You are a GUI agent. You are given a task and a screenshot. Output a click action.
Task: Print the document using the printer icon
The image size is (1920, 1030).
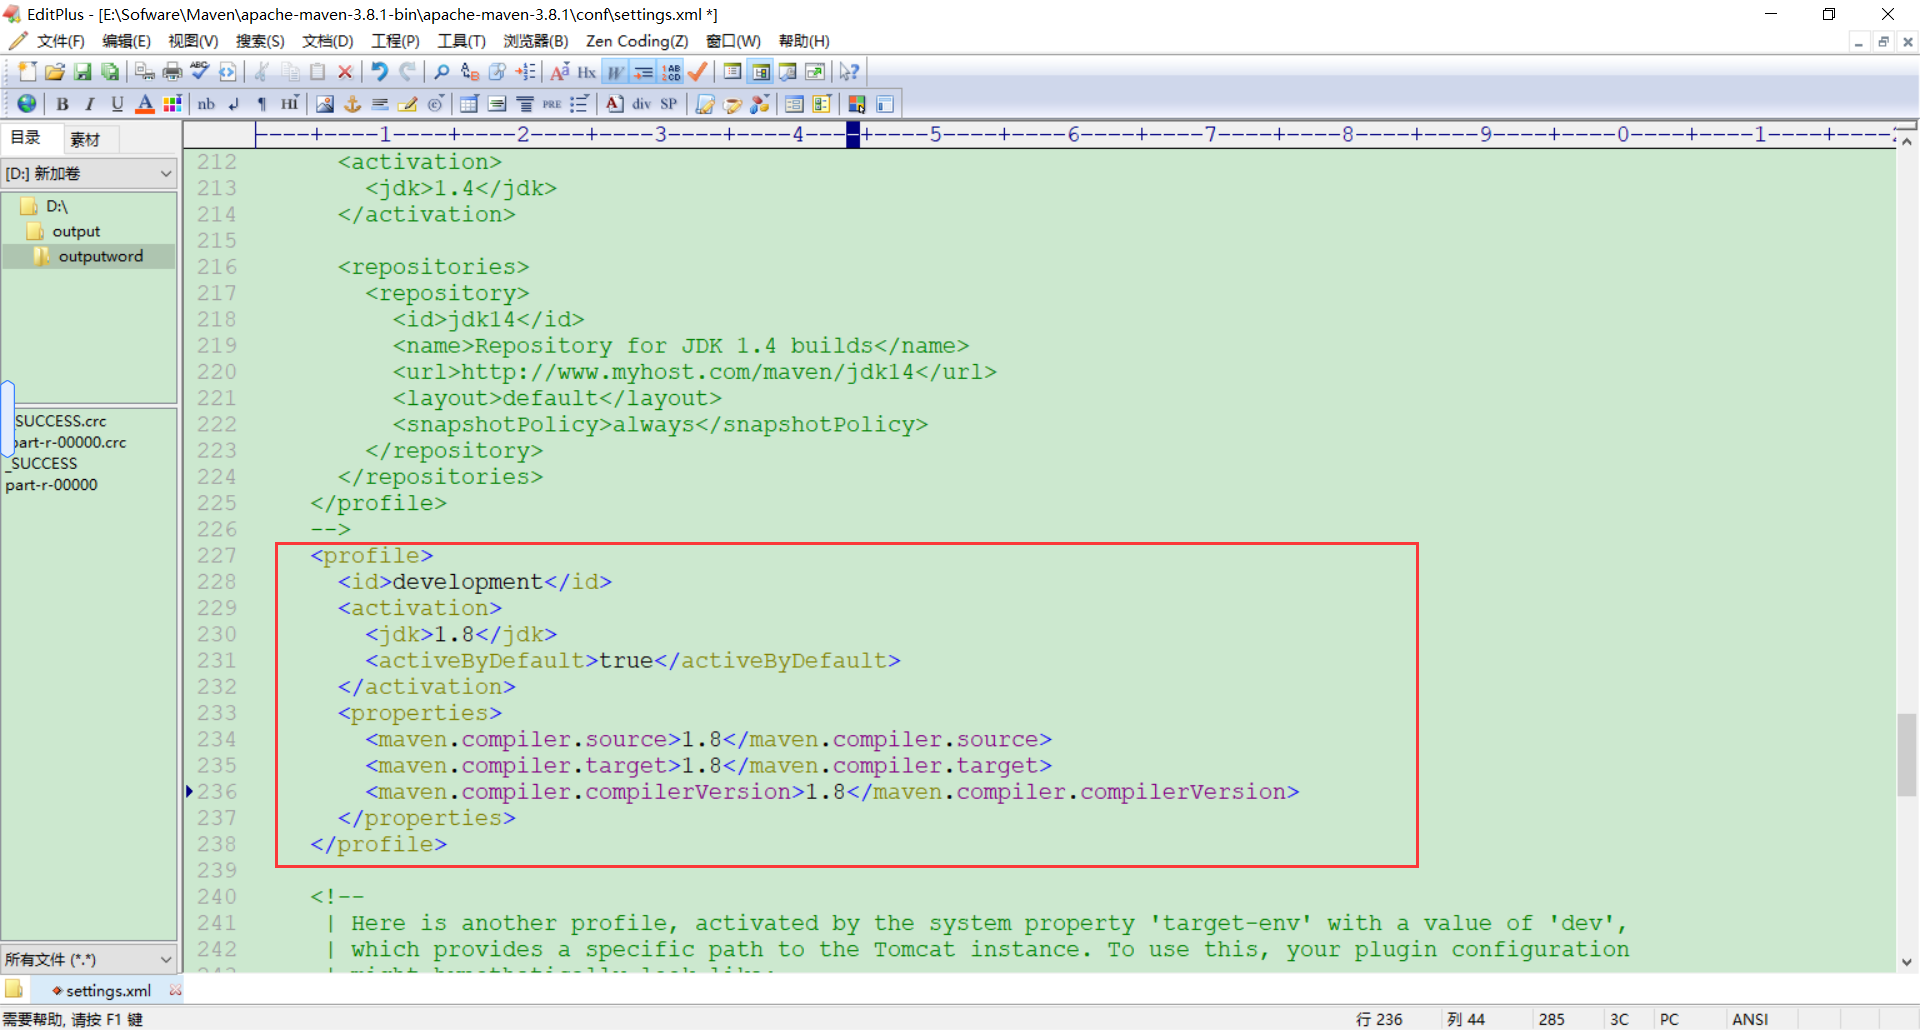click(x=173, y=72)
